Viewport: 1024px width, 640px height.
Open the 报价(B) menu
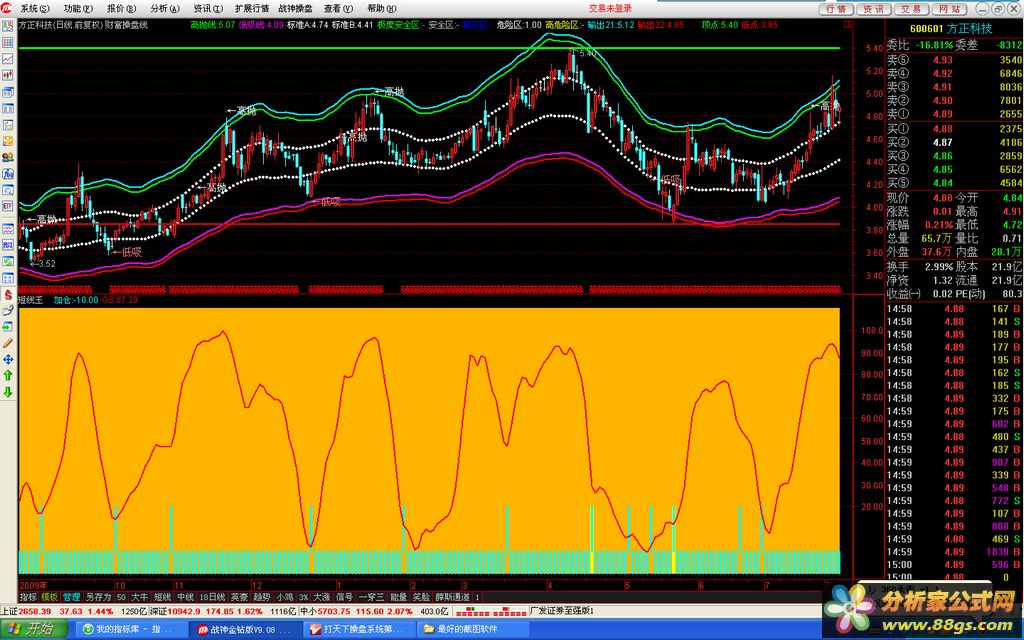click(121, 8)
